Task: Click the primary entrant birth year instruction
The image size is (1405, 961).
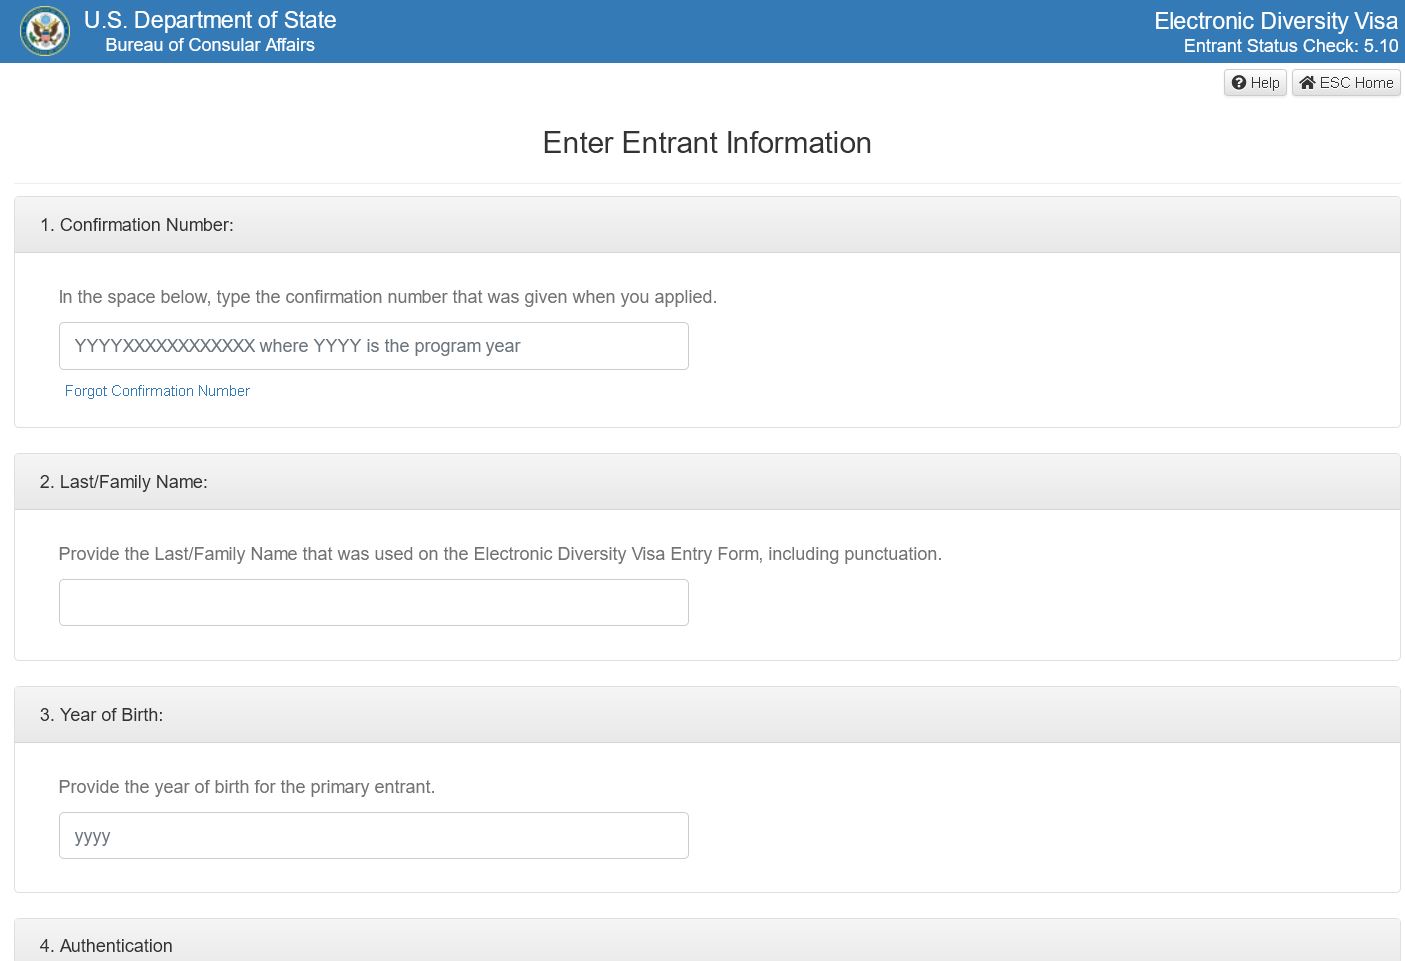Action: [246, 787]
